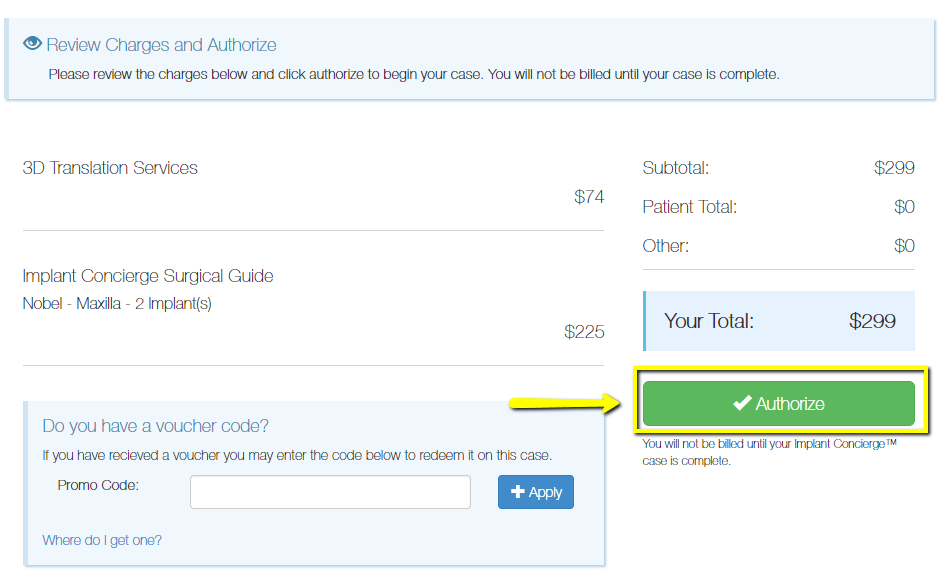The image size is (940, 580).
Task: Click the eye icon beside Review Charges
Action: (x=33, y=44)
